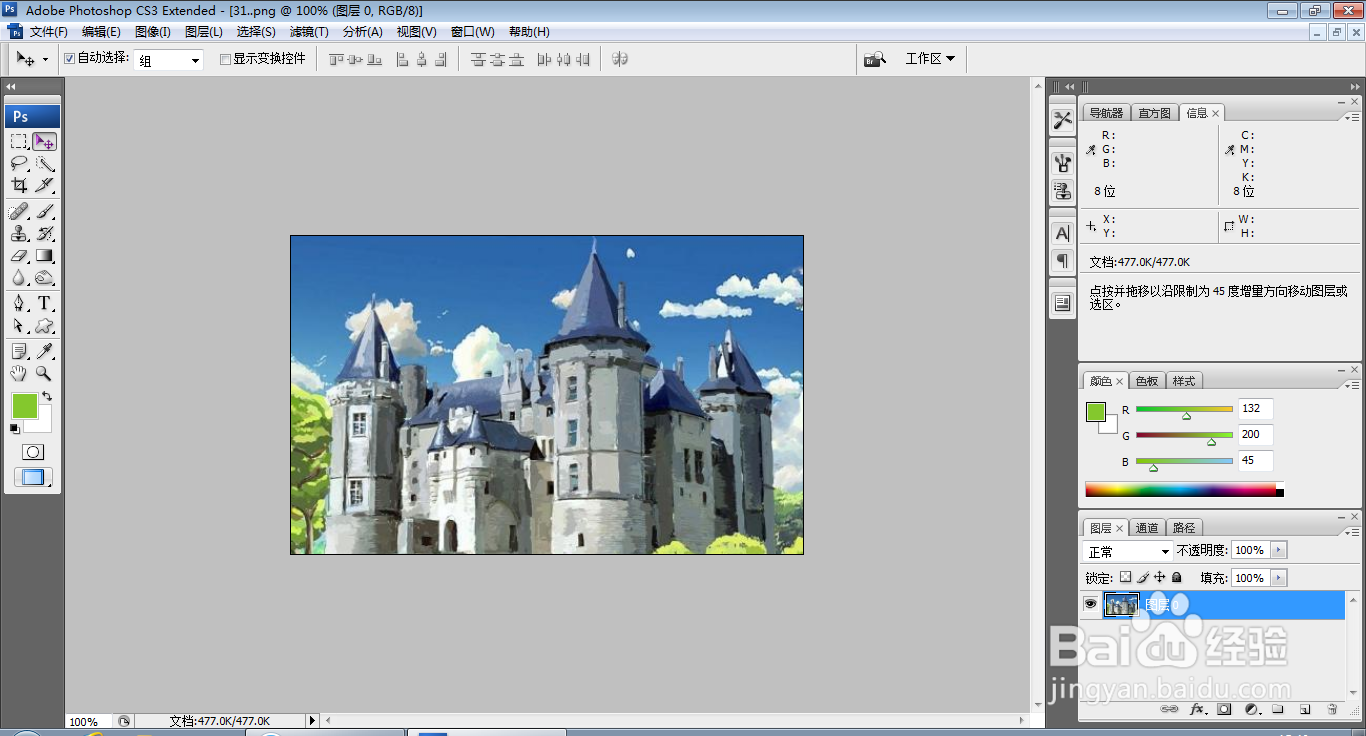1366x736 pixels.
Task: Toggle lock image pixels brush icon
Action: pos(1143,578)
